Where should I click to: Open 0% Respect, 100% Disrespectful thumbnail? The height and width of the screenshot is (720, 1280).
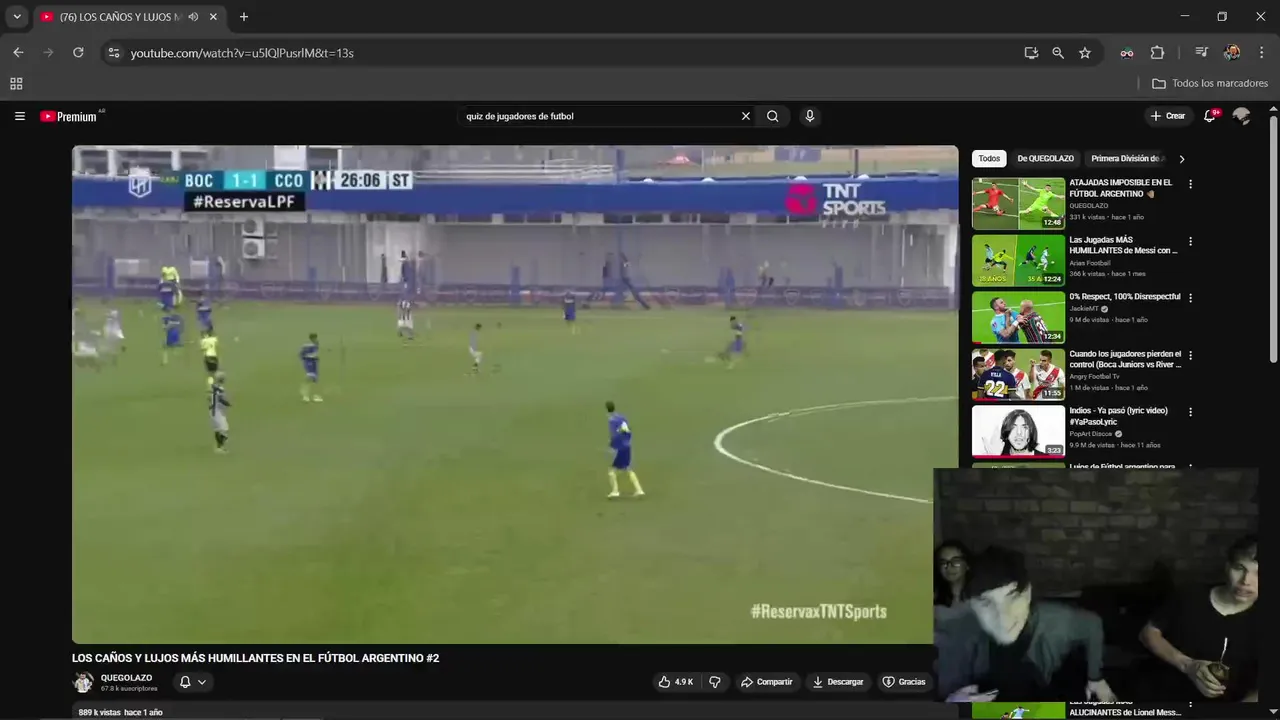[1018, 317]
